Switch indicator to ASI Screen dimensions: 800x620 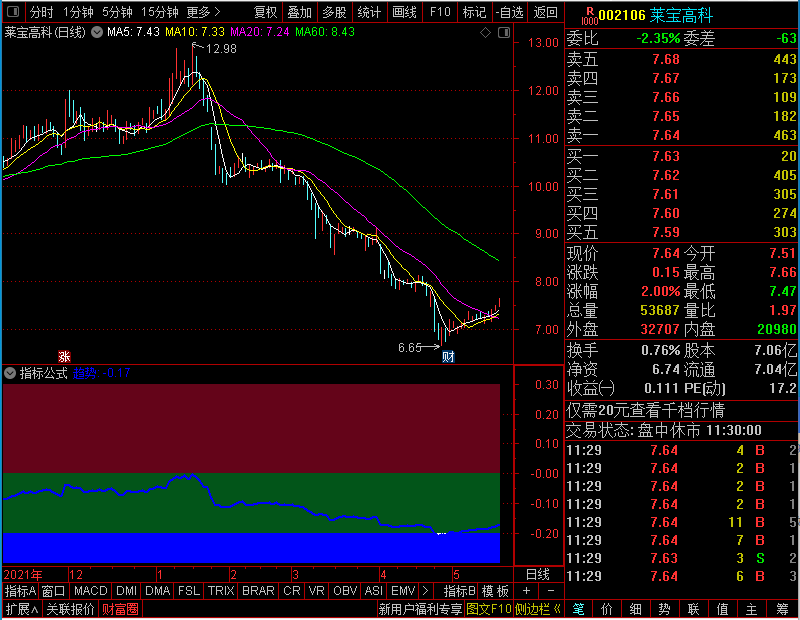coord(374,591)
